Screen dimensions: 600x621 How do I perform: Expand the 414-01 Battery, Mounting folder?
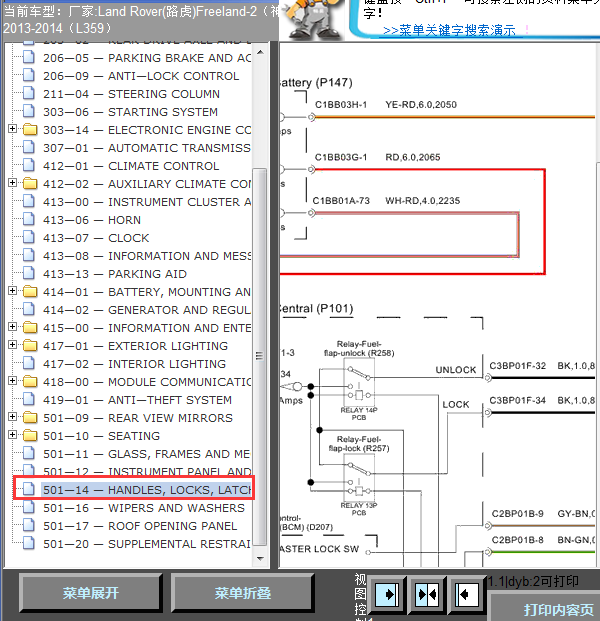pyautogui.click(x=12, y=291)
